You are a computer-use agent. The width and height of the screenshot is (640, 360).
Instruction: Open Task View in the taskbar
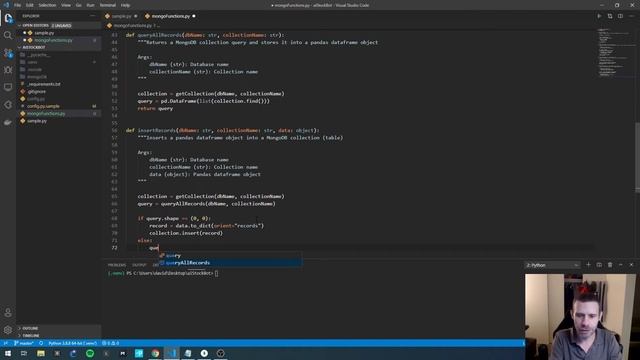[x=24, y=353]
